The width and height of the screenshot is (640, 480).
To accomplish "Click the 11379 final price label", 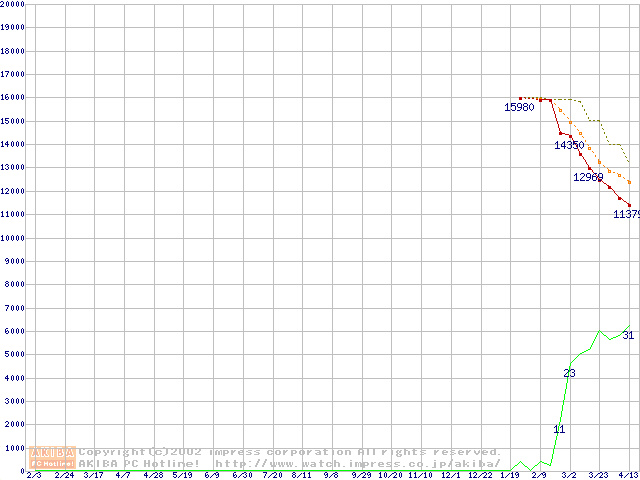I will pos(626,214).
